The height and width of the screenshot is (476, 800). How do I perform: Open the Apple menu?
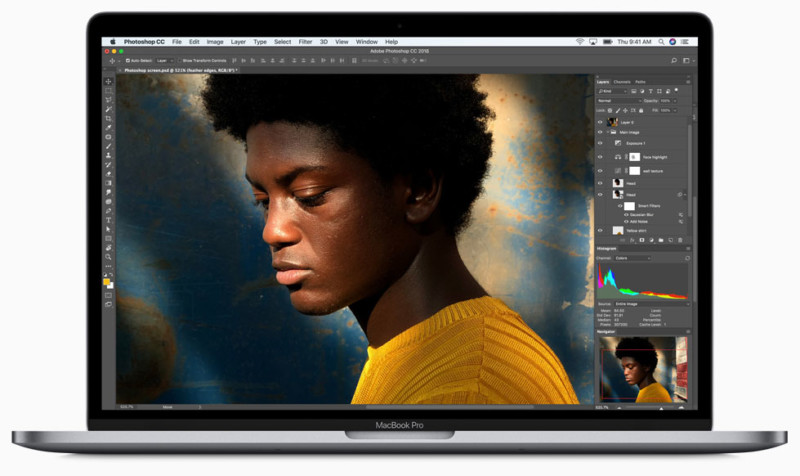coord(113,42)
